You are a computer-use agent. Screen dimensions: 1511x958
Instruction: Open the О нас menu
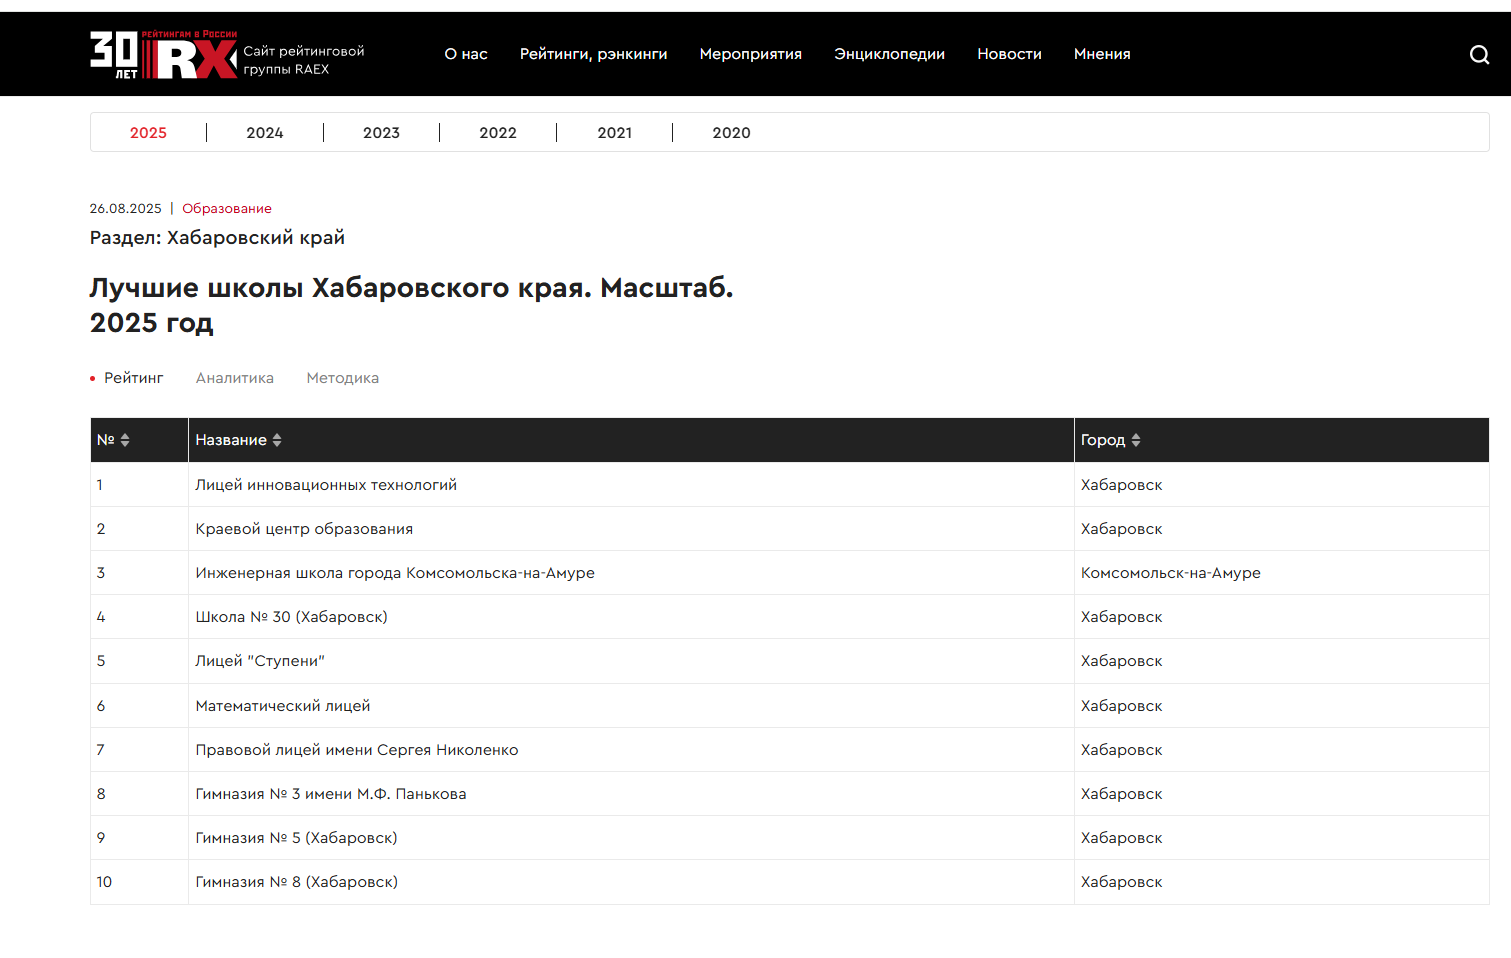pyautogui.click(x=466, y=54)
